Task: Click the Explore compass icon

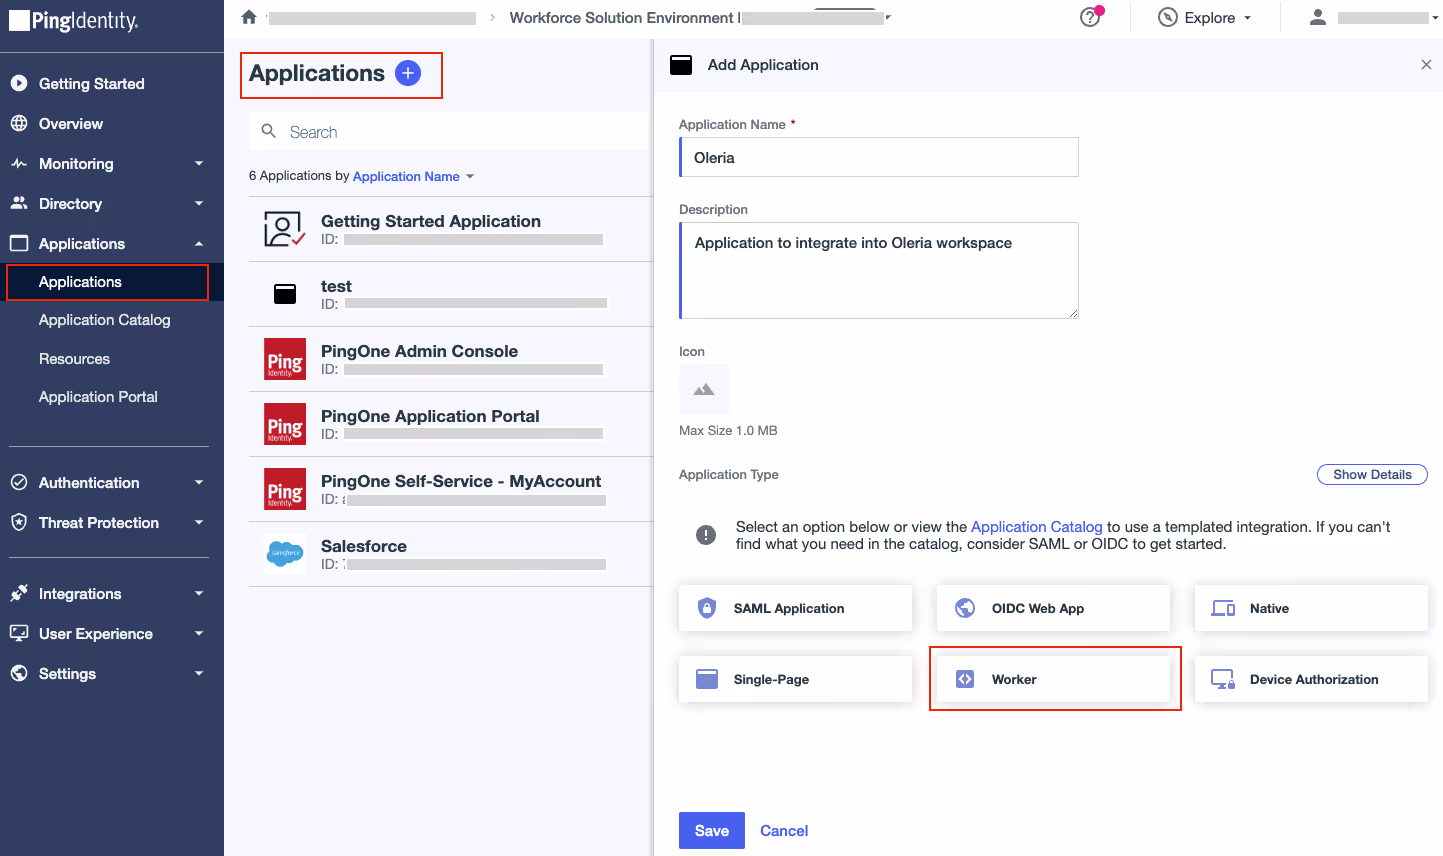Action: 1167,17
